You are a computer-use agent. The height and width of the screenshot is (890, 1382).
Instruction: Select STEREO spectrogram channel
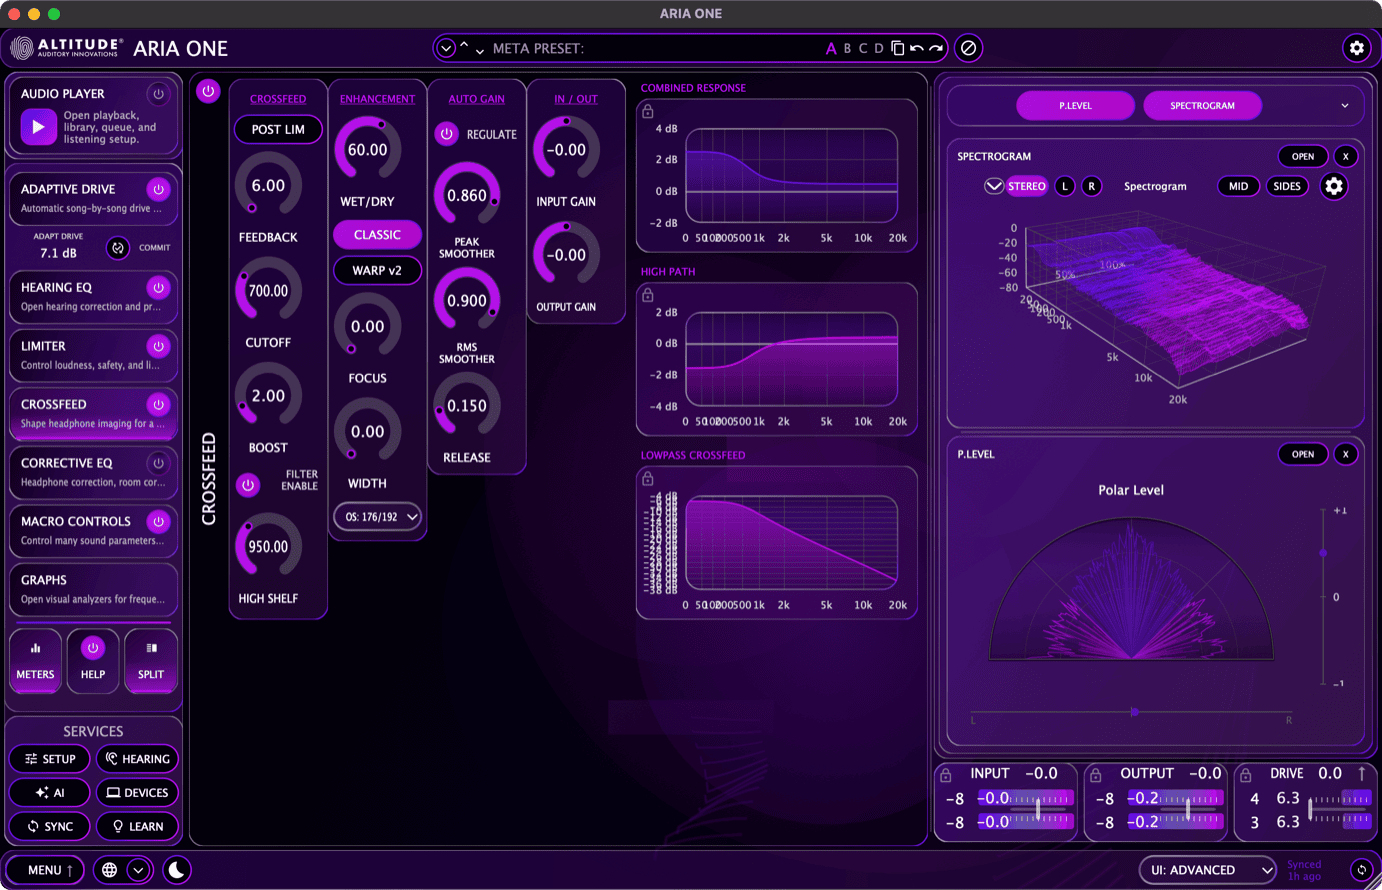click(x=1027, y=186)
